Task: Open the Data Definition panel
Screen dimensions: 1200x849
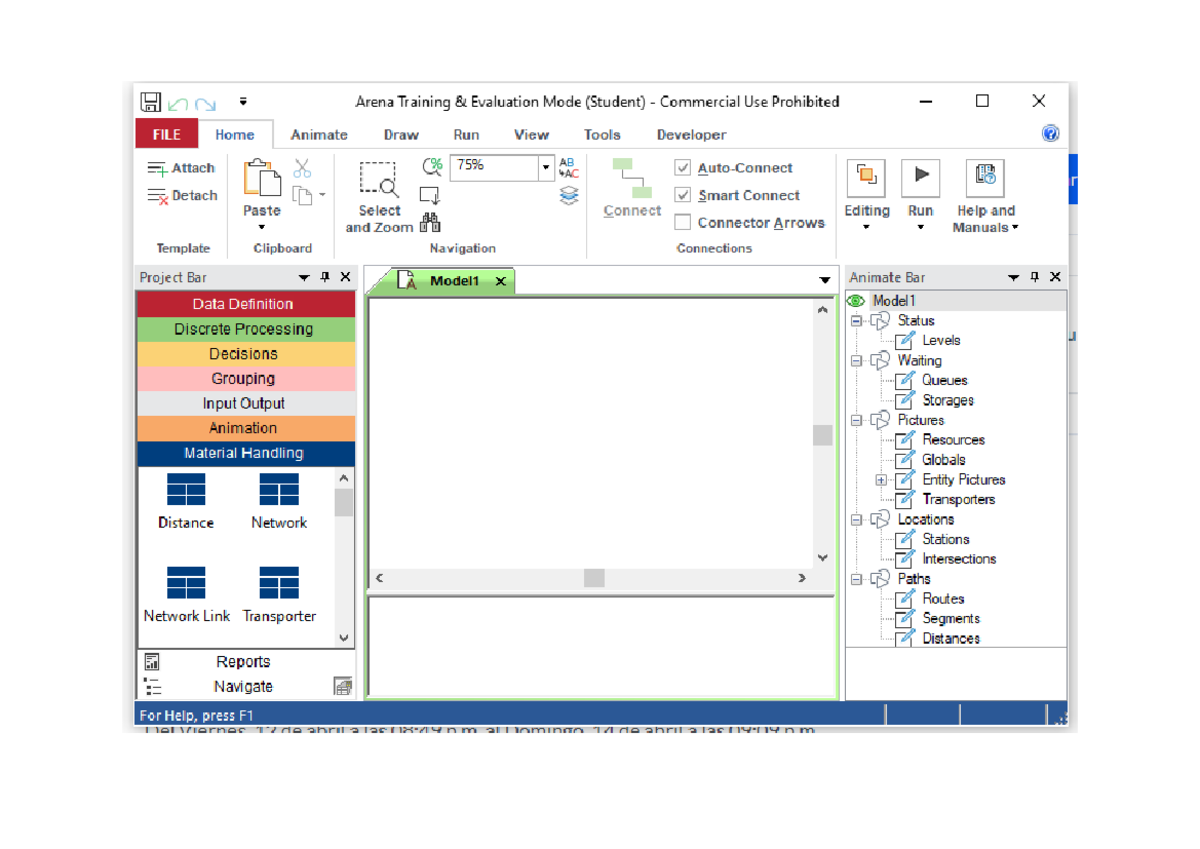Action: point(245,304)
